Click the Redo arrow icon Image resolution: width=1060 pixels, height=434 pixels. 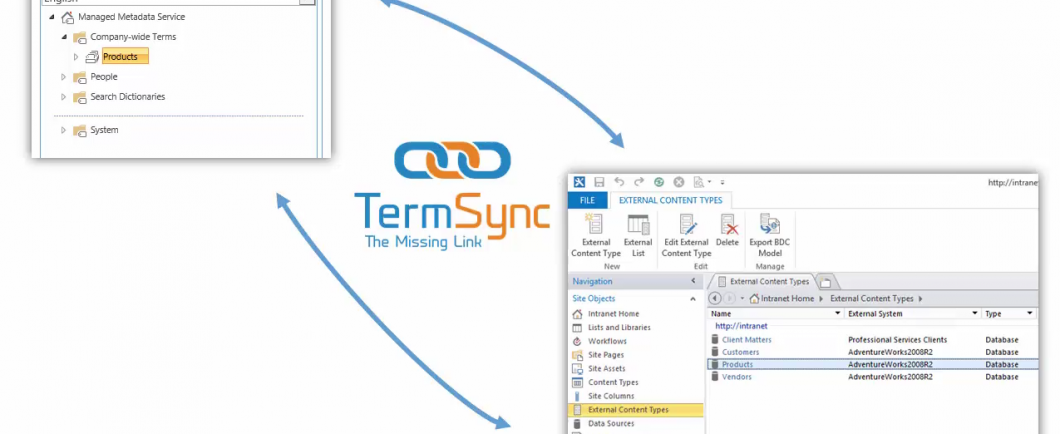click(639, 182)
